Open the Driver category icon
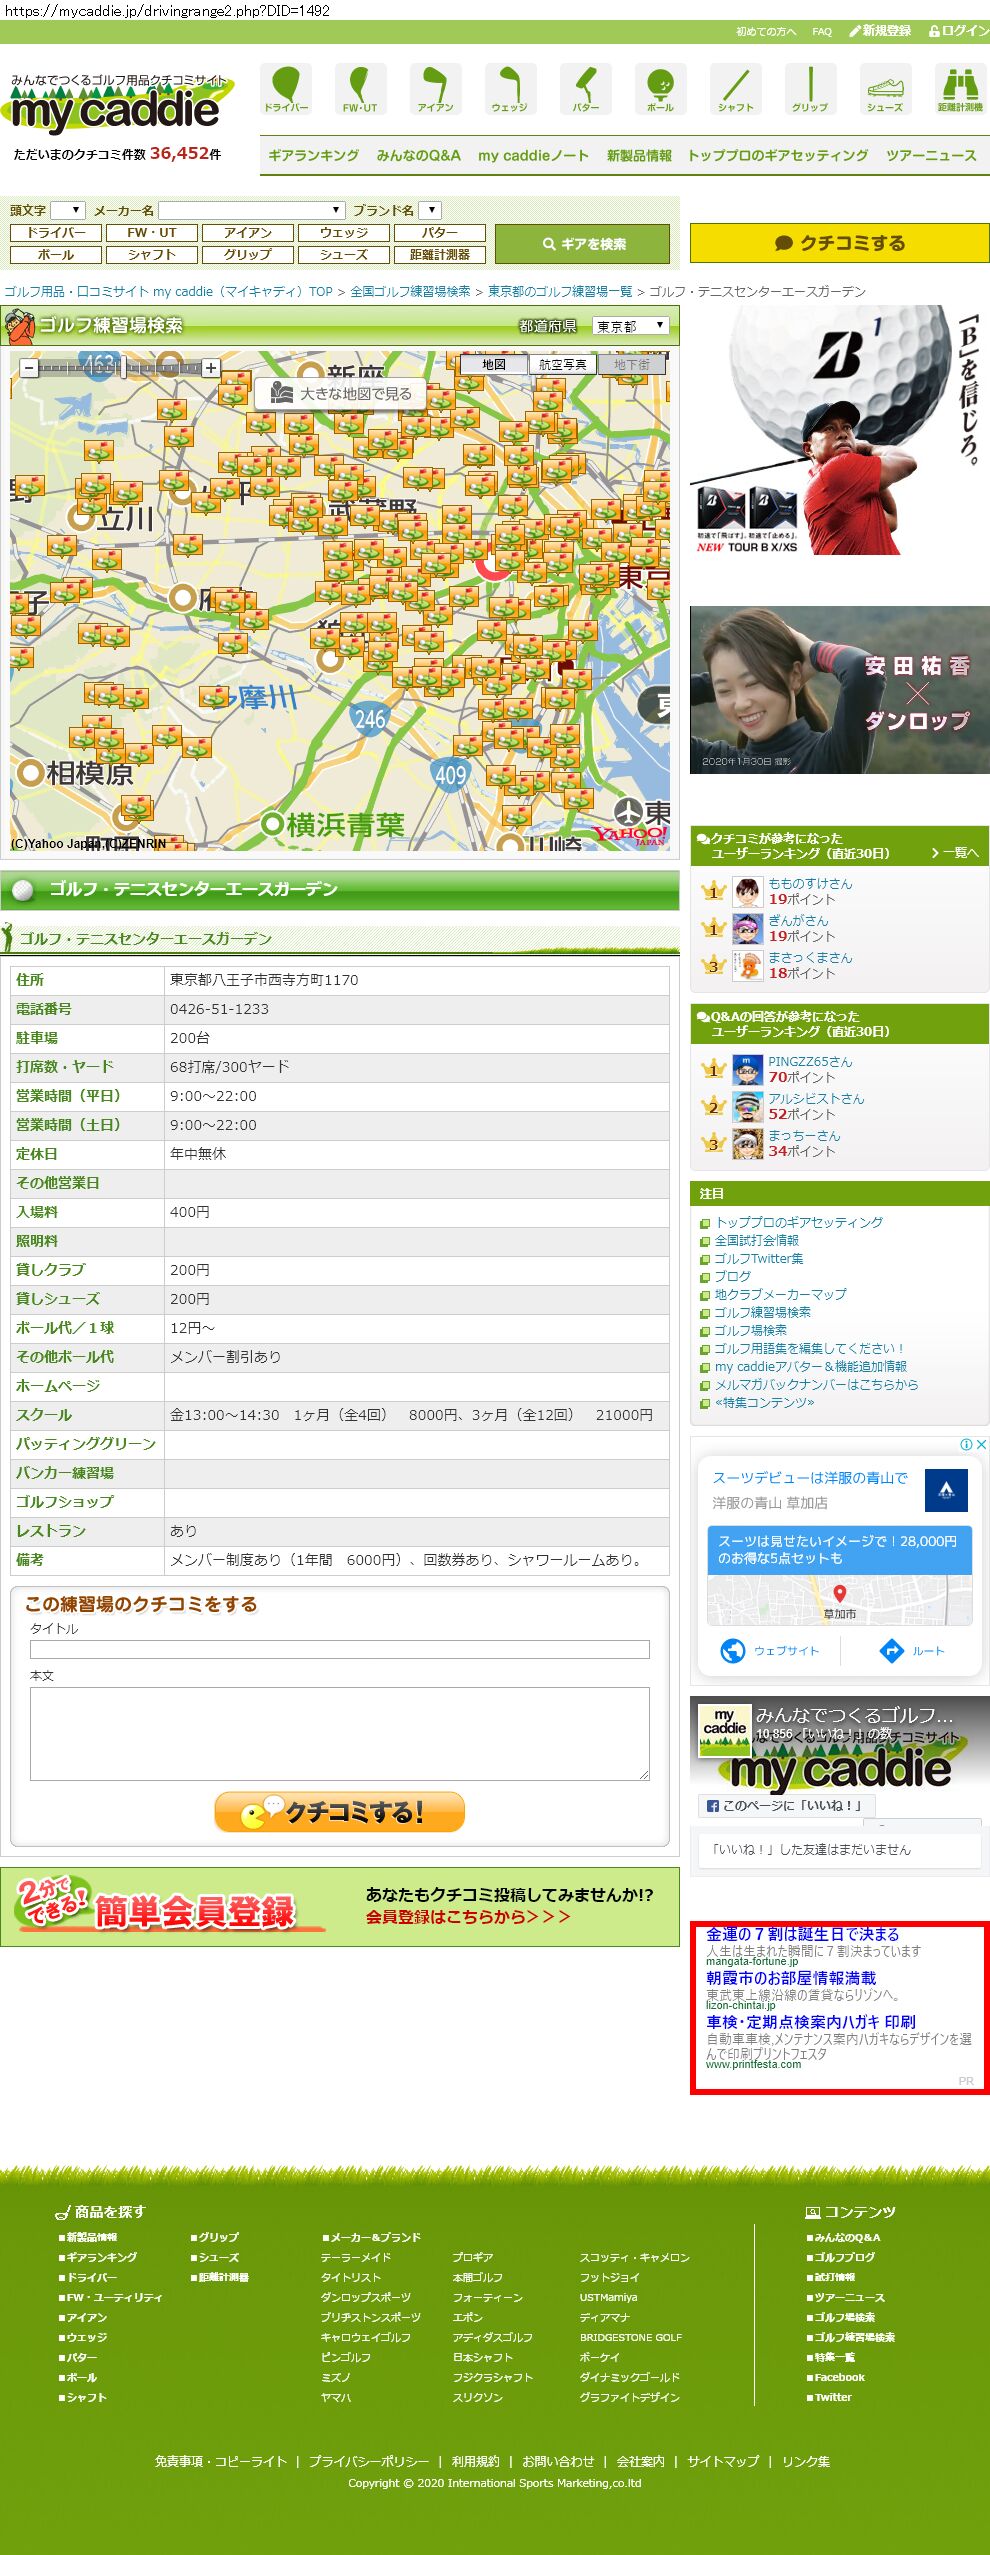This screenshot has width=990, height=2555. coord(286,88)
